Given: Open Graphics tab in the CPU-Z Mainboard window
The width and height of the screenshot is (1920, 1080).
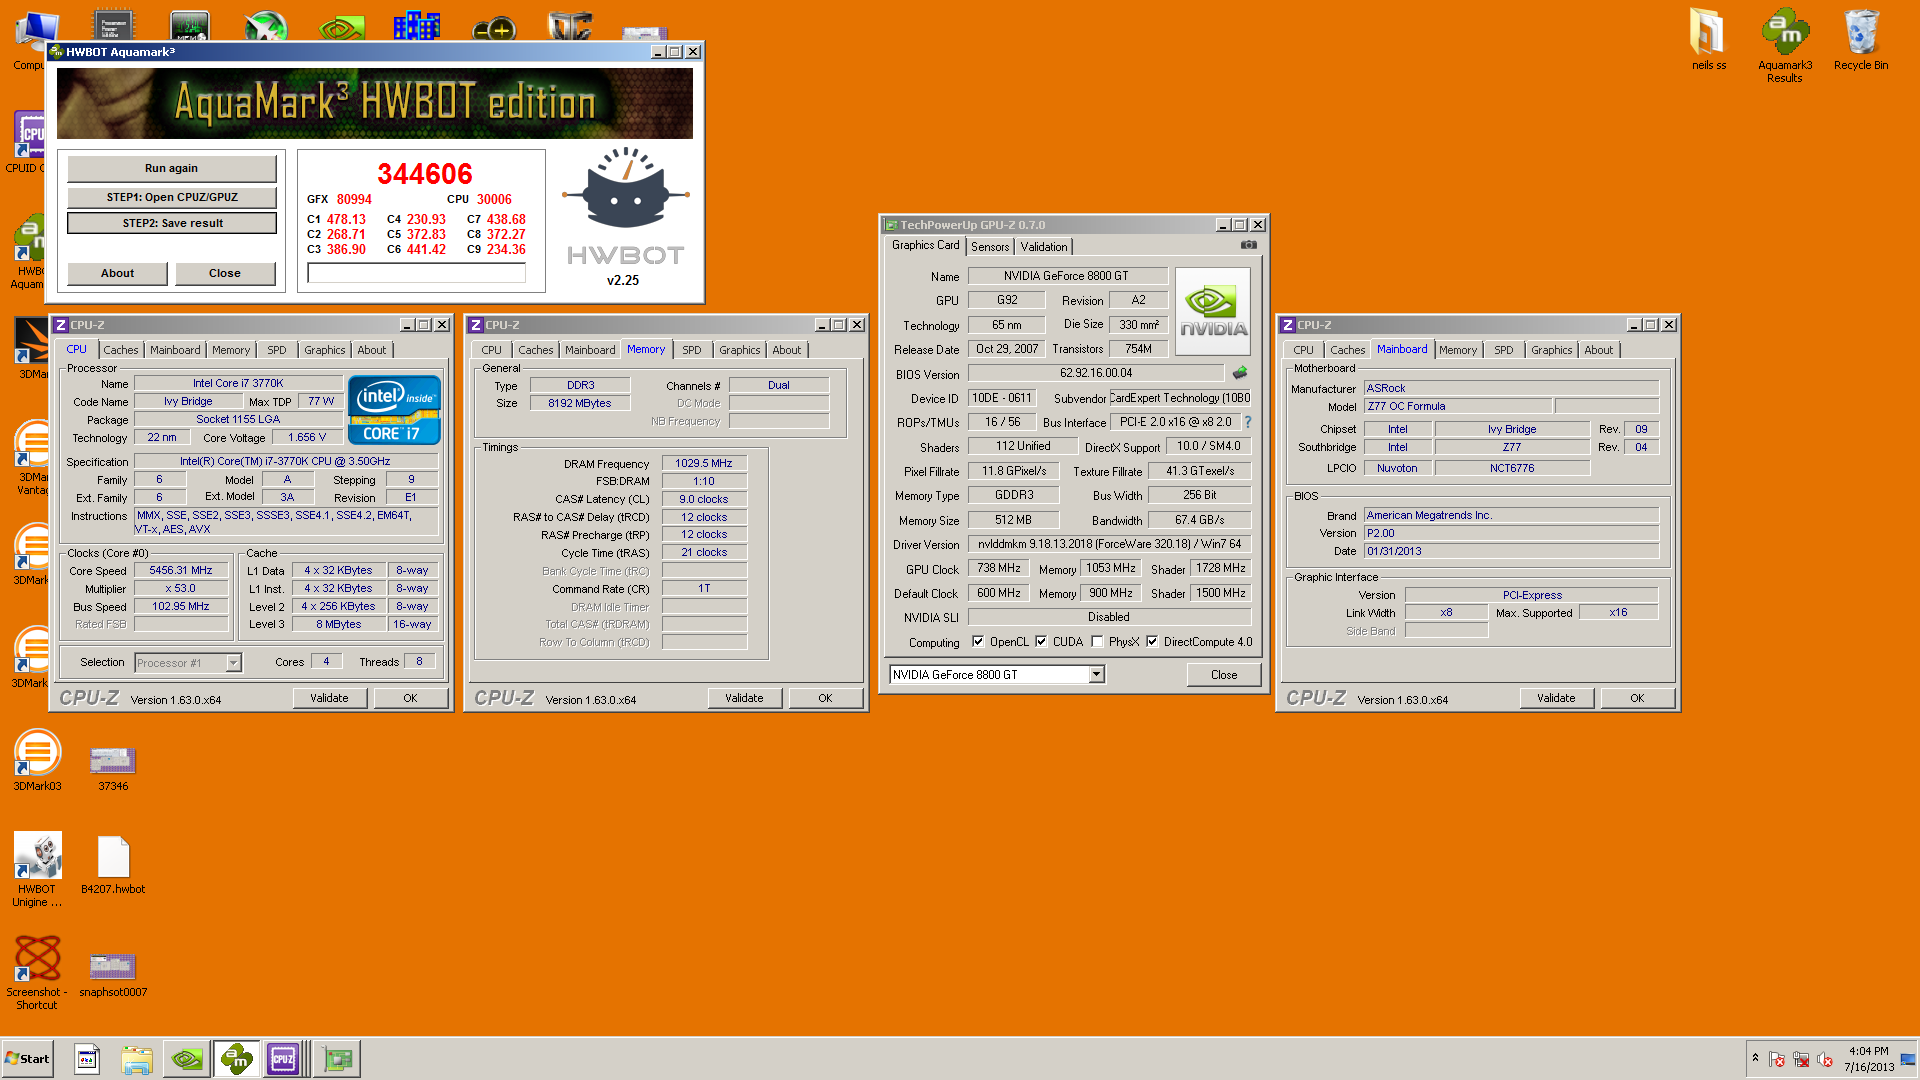Looking at the screenshot, I should coord(1551,350).
